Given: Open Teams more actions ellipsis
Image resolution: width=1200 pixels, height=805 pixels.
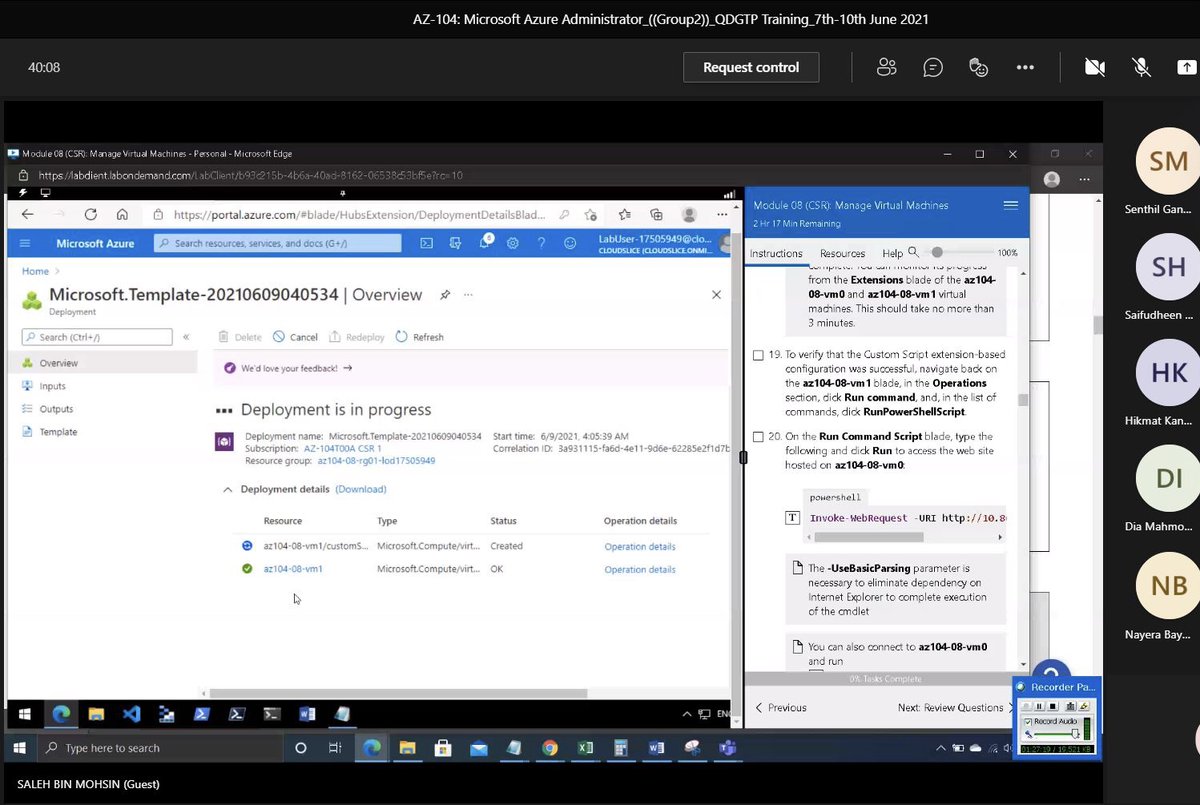Looking at the screenshot, I should click(1025, 67).
